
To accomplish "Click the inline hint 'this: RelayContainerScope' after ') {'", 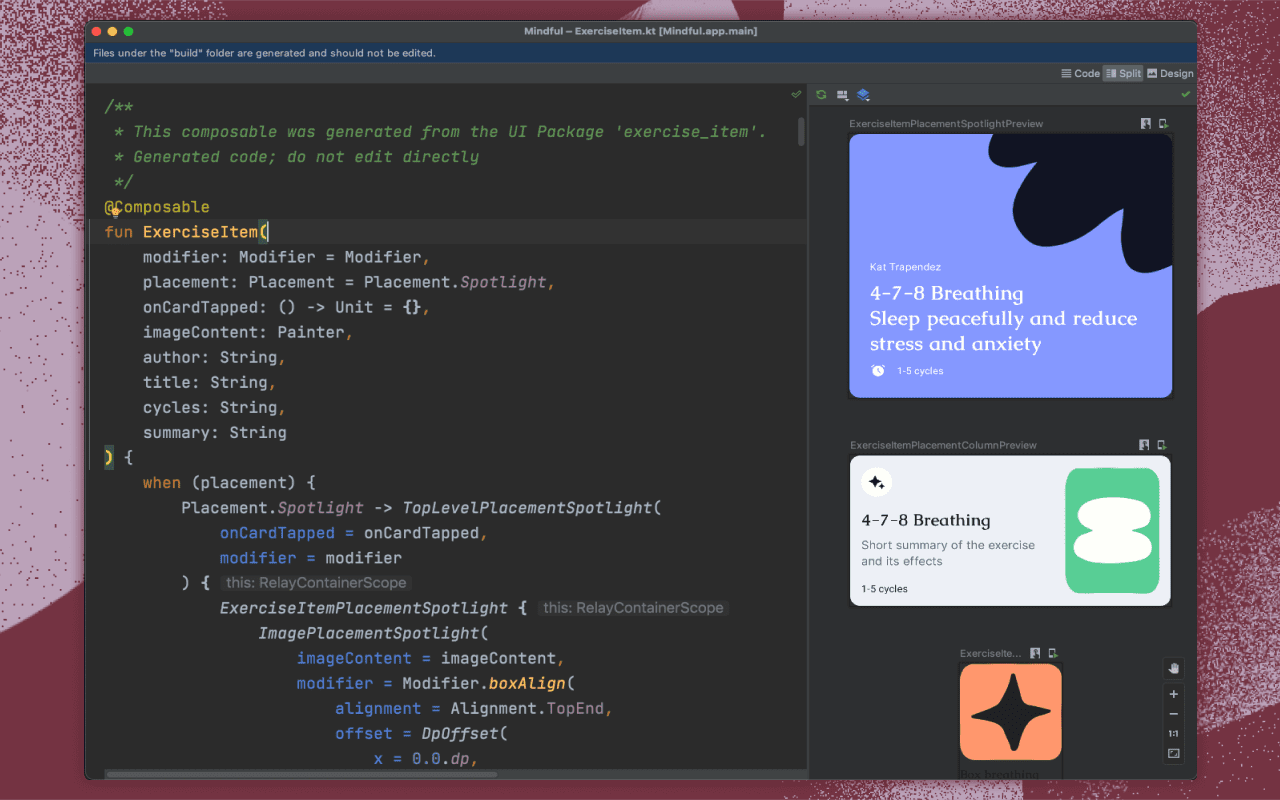I will pos(316,583).
